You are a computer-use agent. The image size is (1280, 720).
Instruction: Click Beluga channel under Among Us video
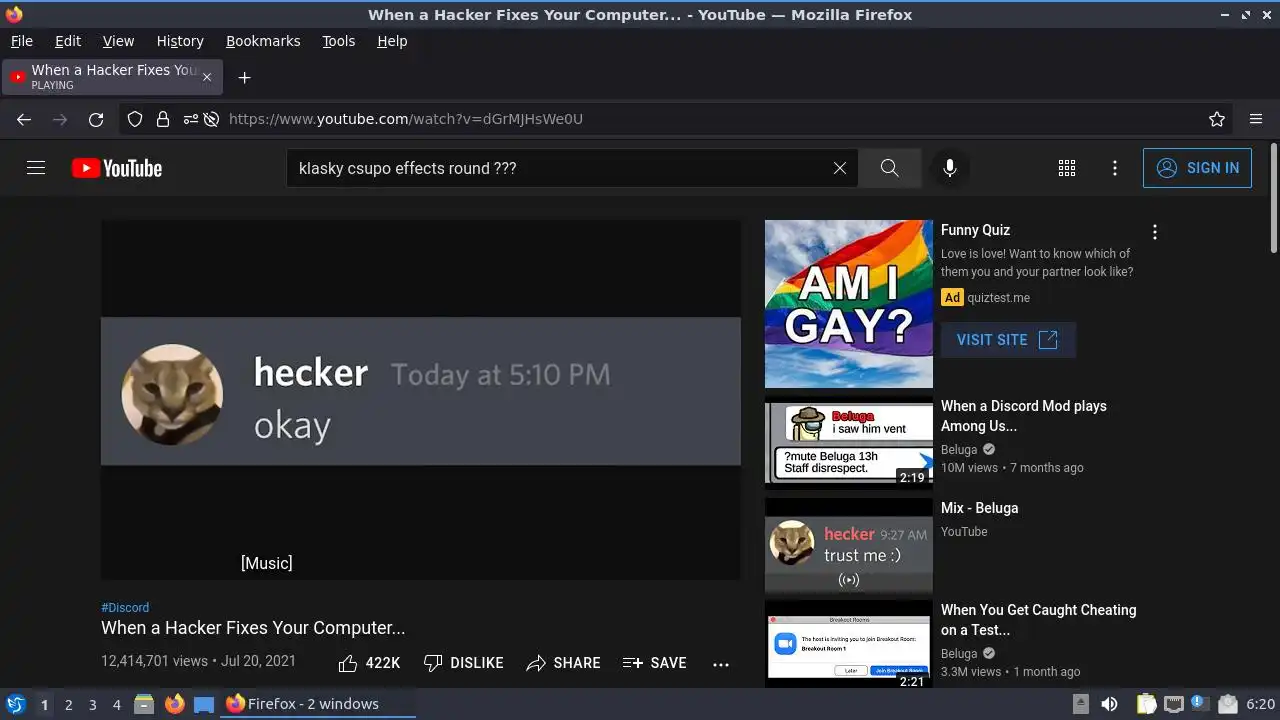(x=959, y=450)
